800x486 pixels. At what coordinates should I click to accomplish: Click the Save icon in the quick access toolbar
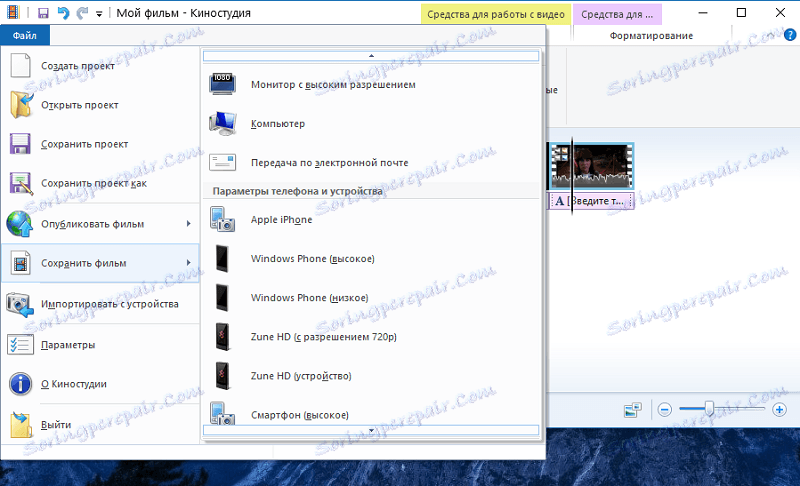pos(43,13)
